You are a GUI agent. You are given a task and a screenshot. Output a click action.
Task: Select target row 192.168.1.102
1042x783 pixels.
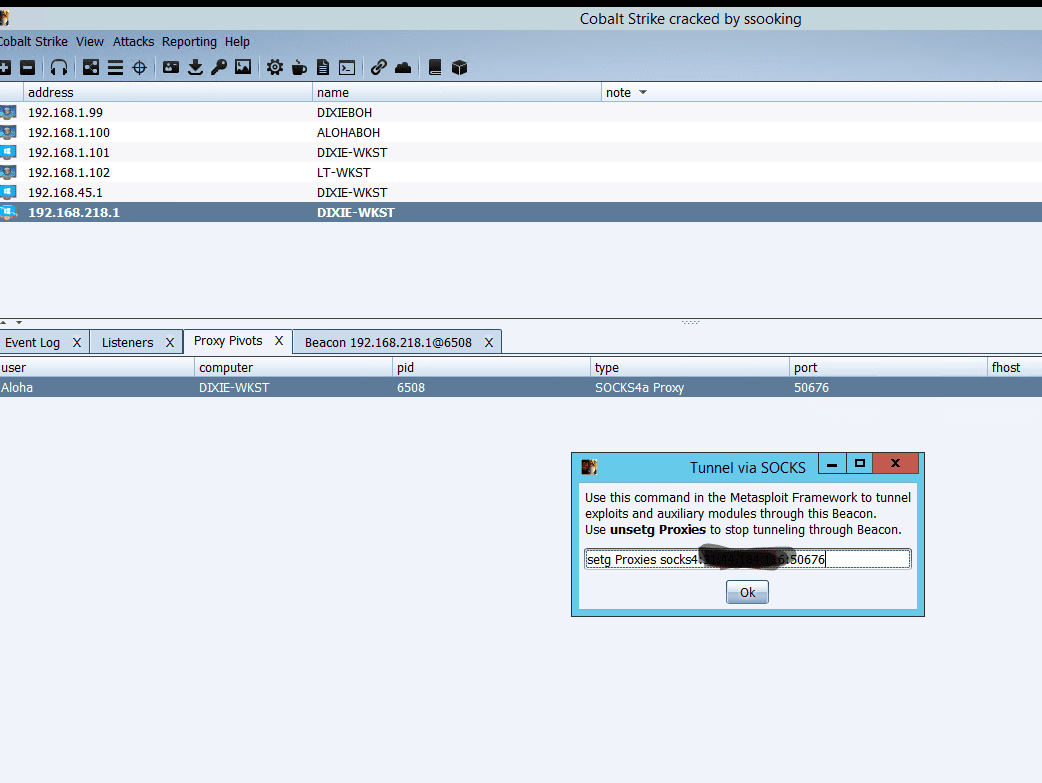[521, 172]
